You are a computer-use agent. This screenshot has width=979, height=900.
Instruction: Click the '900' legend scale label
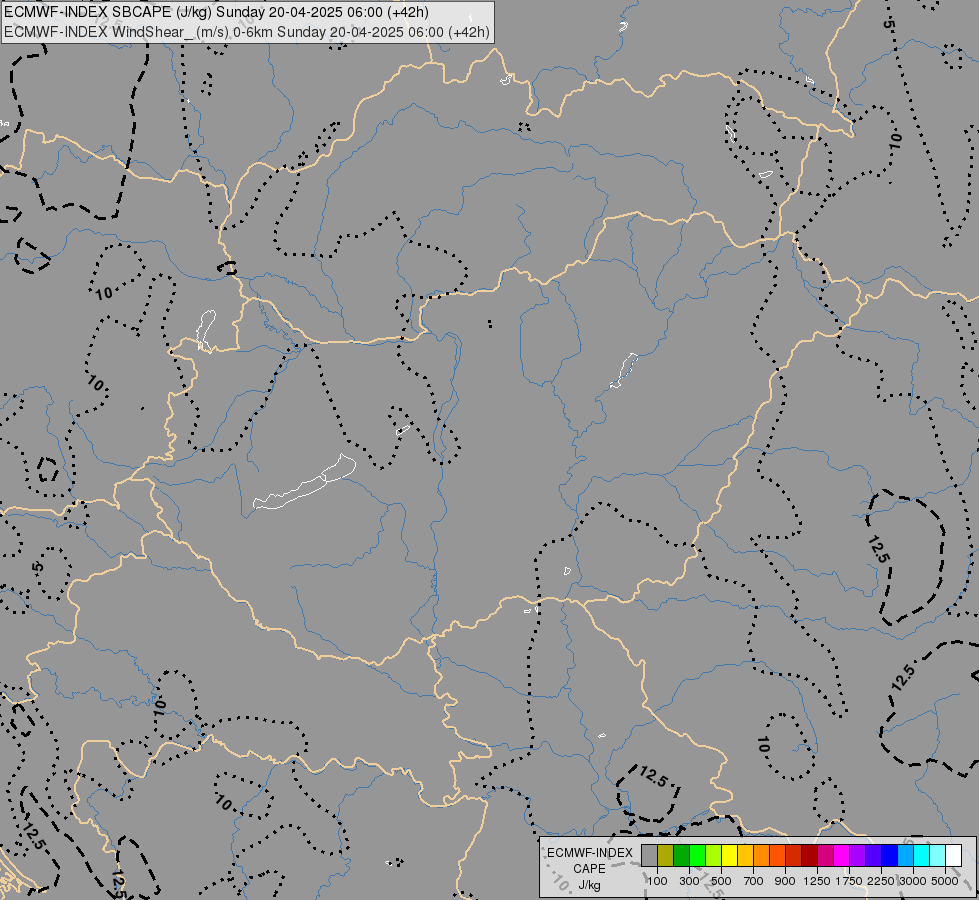pos(785,881)
